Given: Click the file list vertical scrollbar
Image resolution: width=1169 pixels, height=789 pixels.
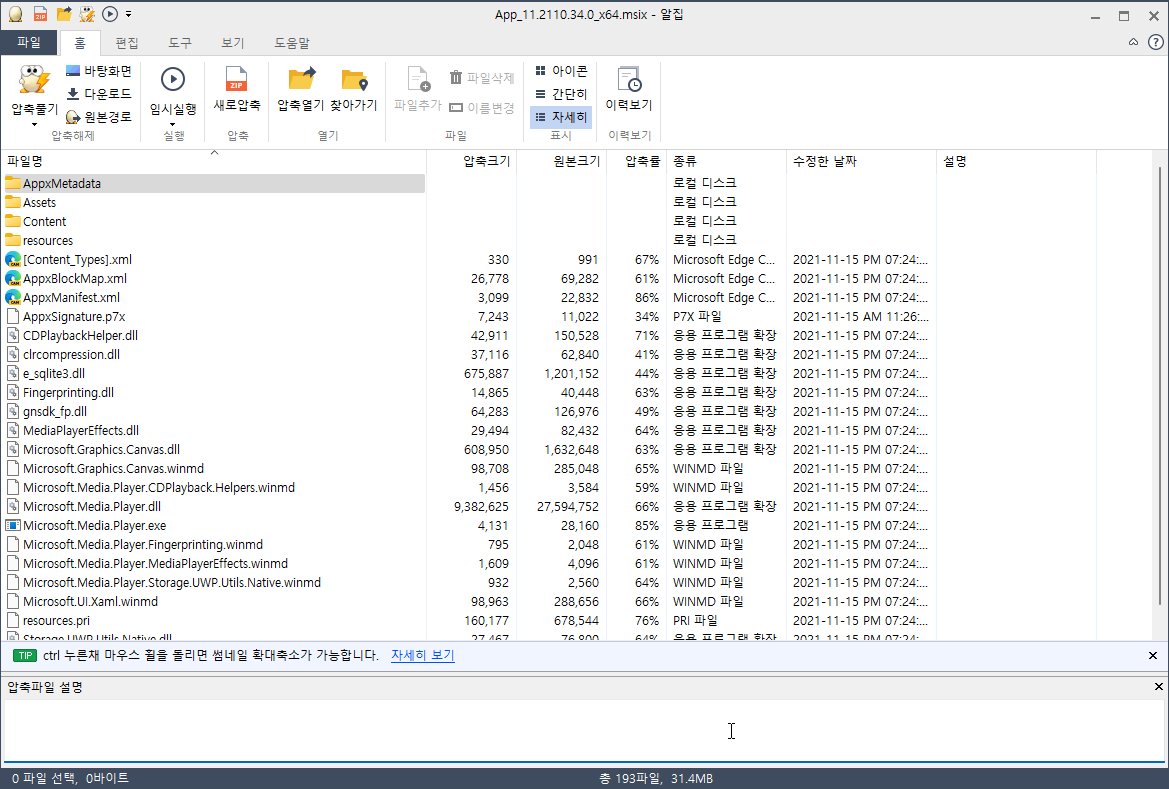Looking at the screenshot, I should 1160,386.
